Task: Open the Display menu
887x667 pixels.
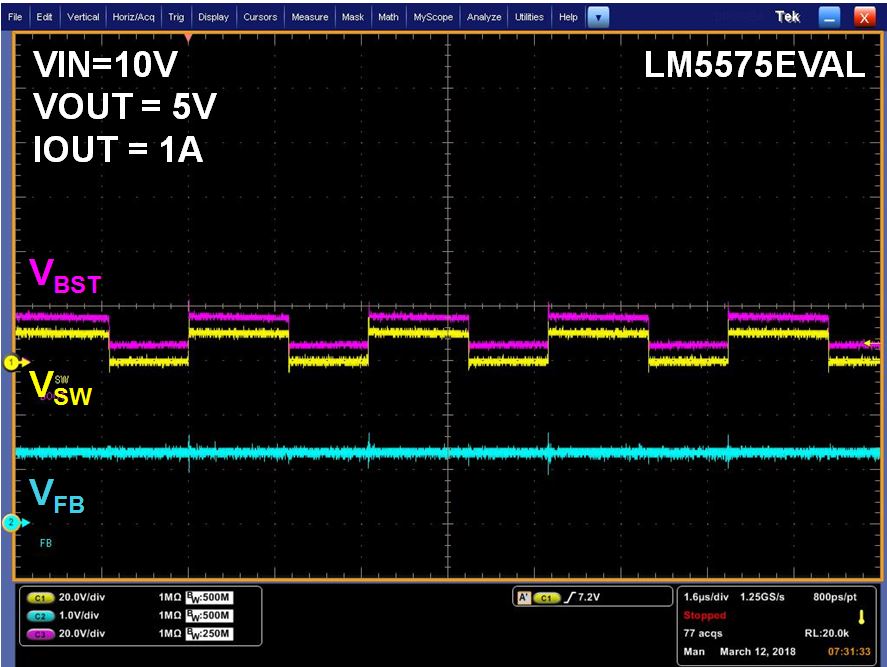Action: (x=213, y=17)
